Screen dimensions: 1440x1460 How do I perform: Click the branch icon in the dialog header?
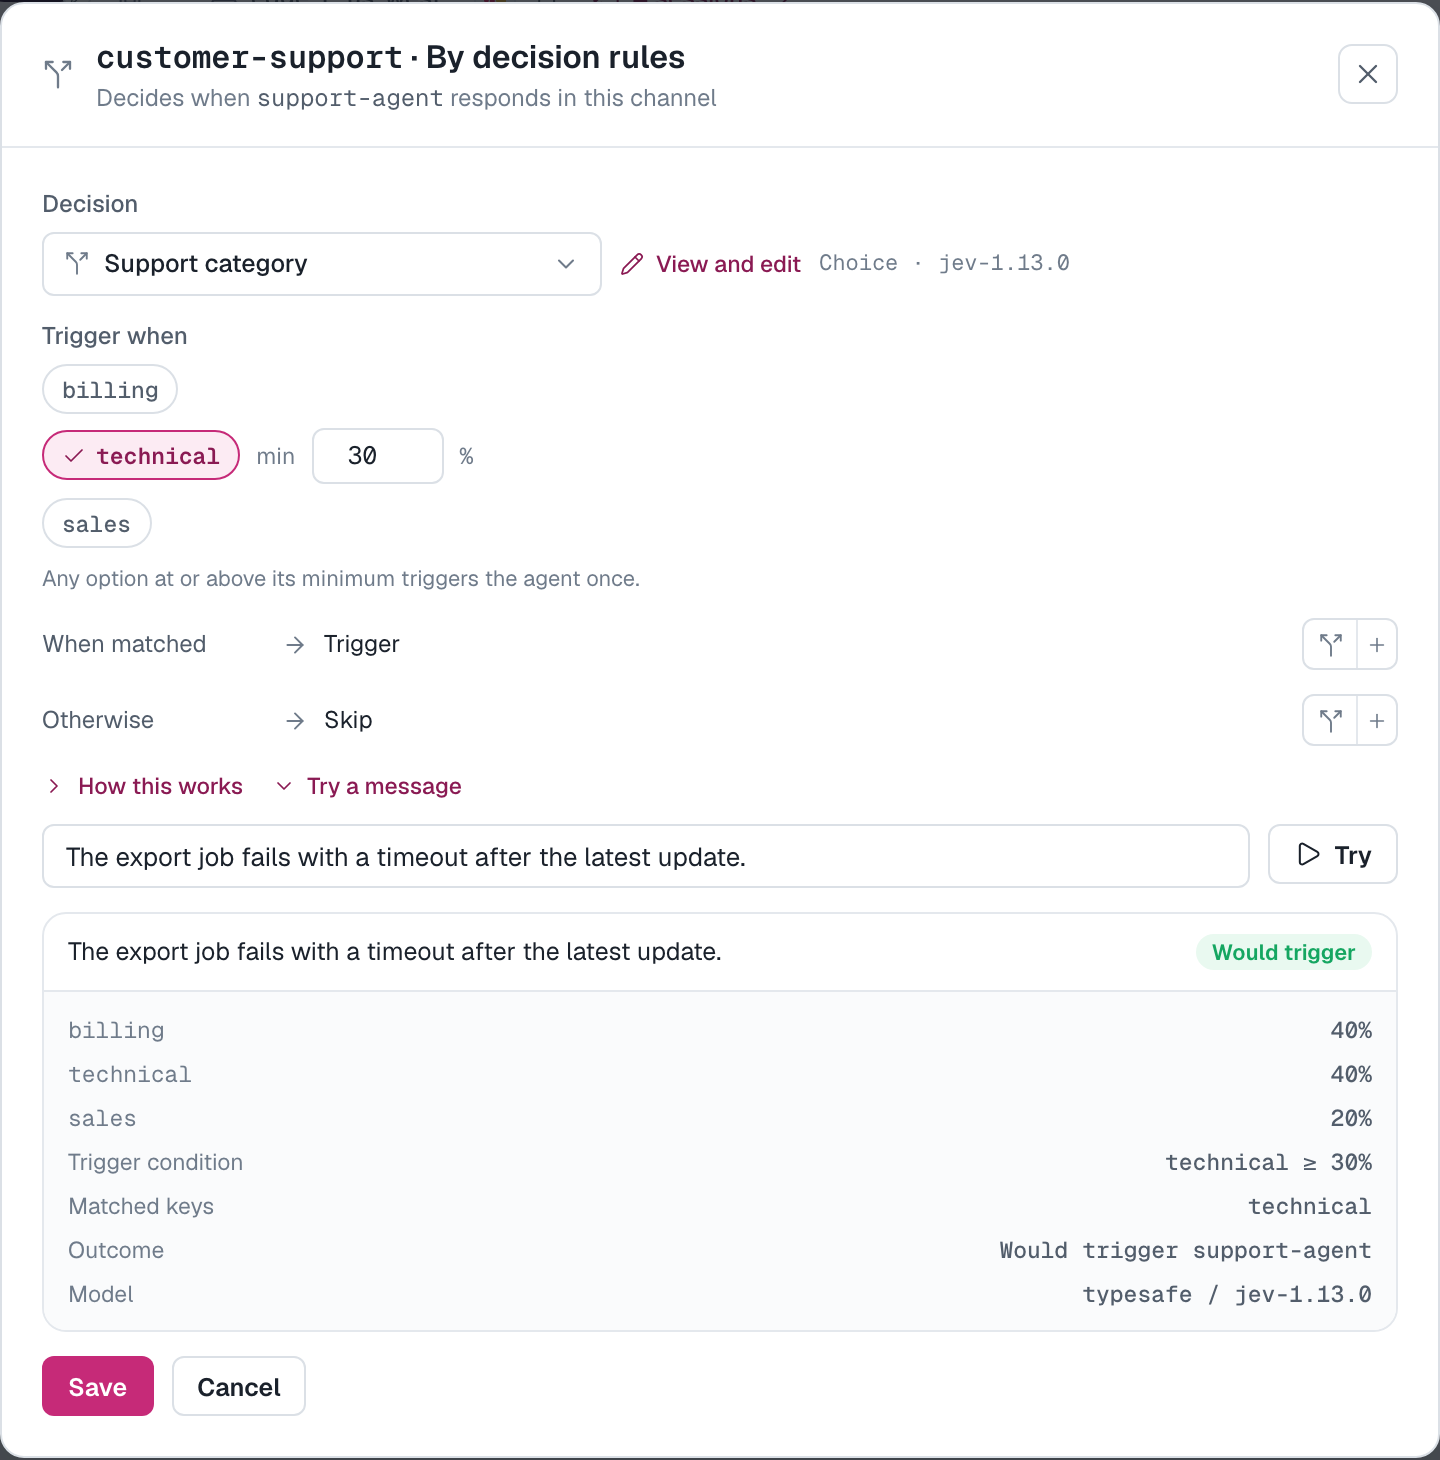[58, 73]
